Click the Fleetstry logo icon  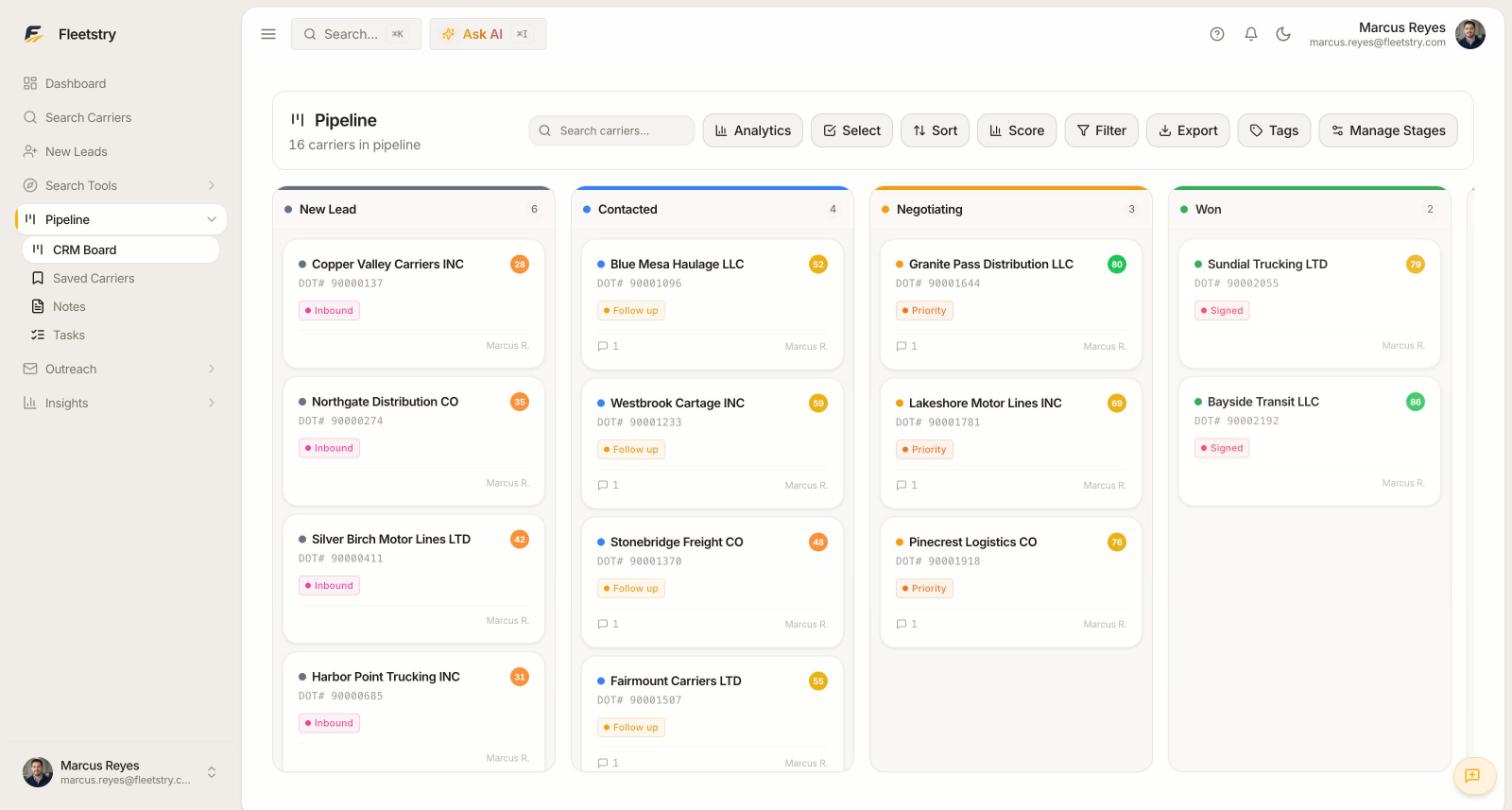pos(34,34)
